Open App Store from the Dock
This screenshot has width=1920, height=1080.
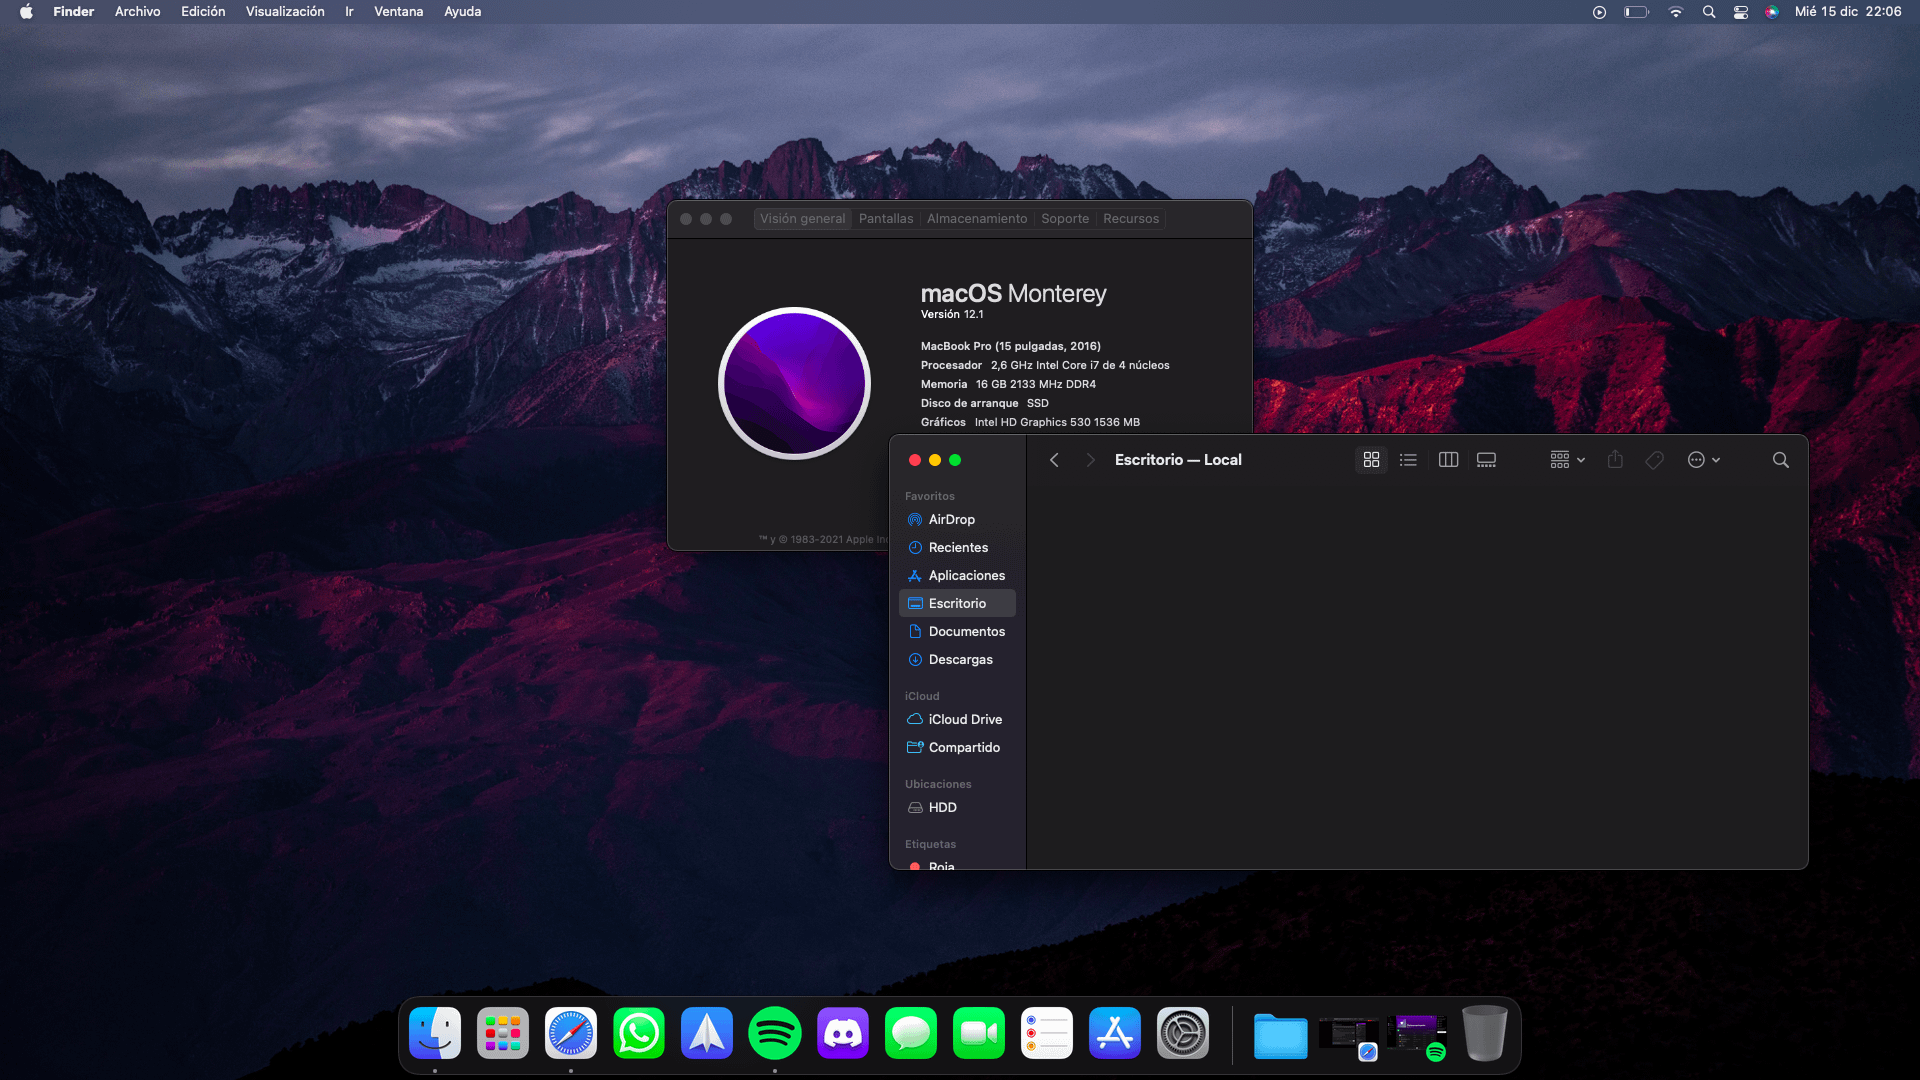click(1115, 1033)
